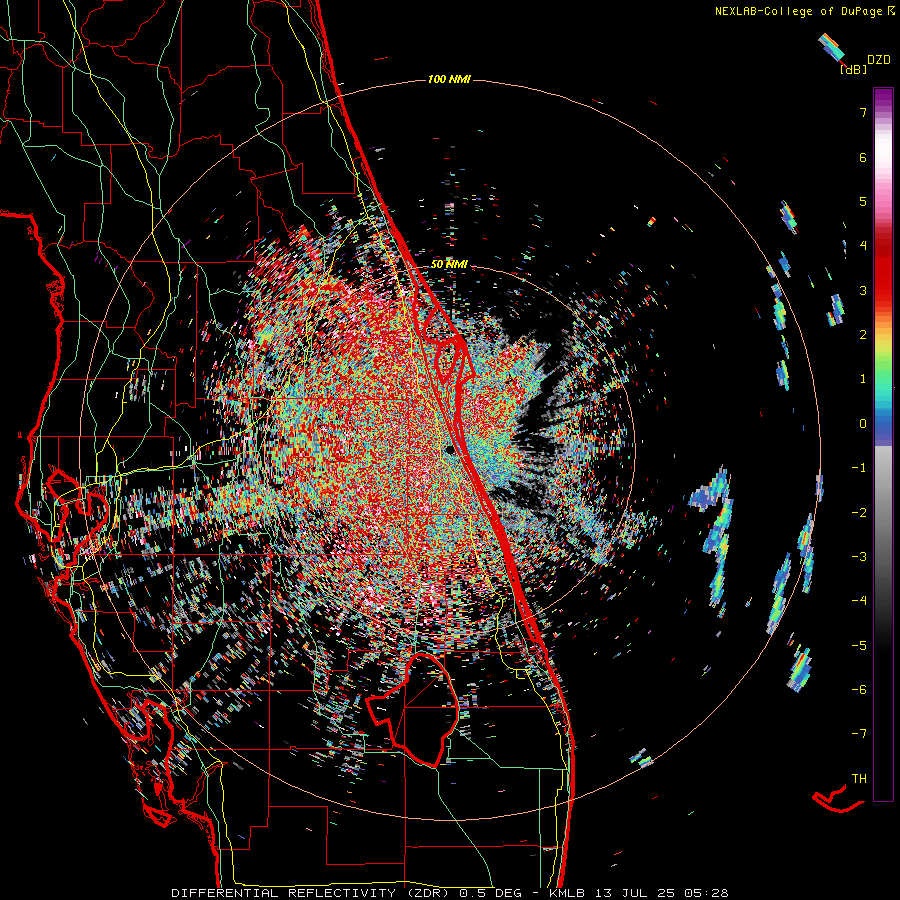Click the 0 dB scale tick label

coord(863,424)
